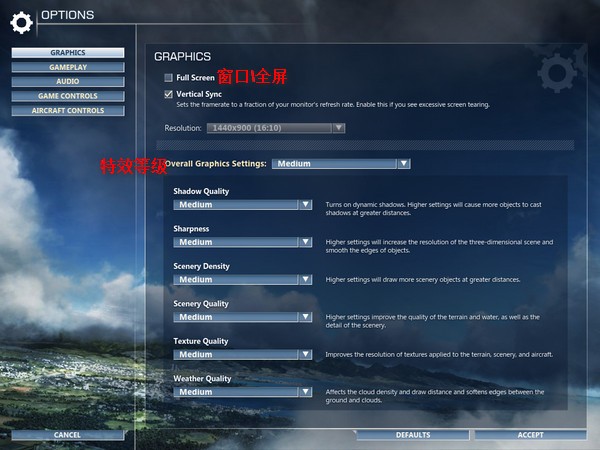Screen dimensions: 600x450
Task: Click the Weather Quality Medium value box
Action: coord(236,392)
